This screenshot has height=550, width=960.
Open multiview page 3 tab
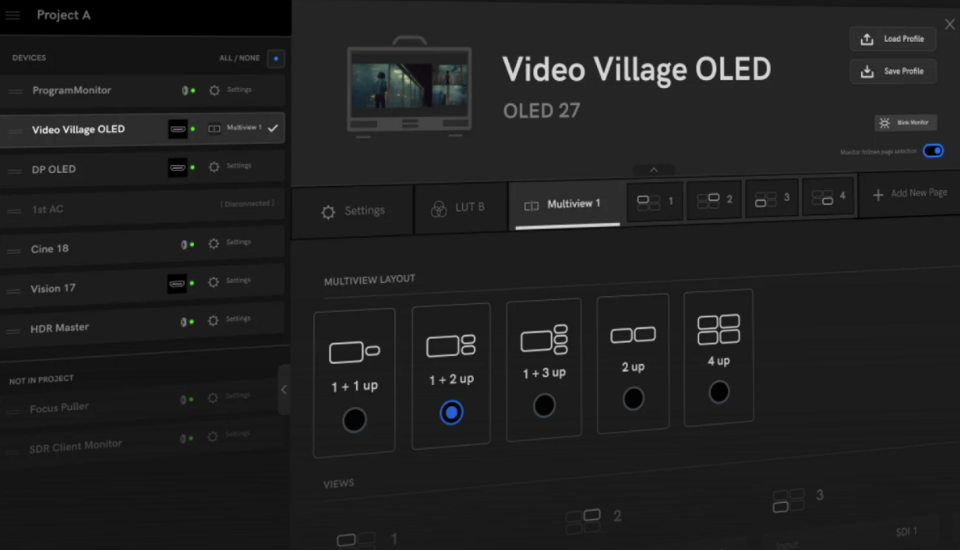point(771,198)
